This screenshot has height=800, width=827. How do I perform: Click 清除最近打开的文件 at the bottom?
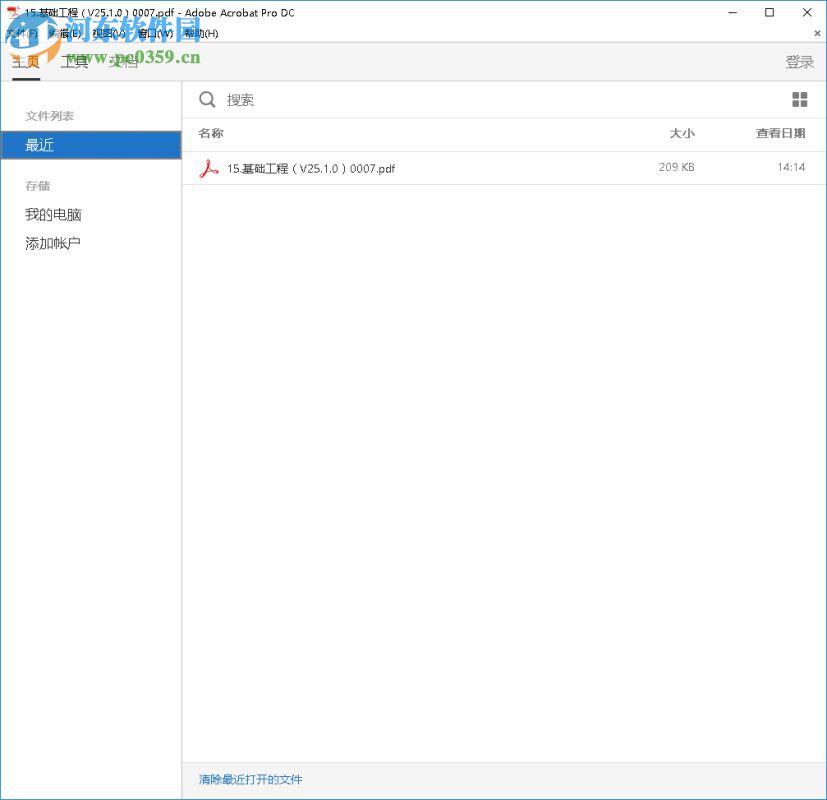(x=249, y=780)
